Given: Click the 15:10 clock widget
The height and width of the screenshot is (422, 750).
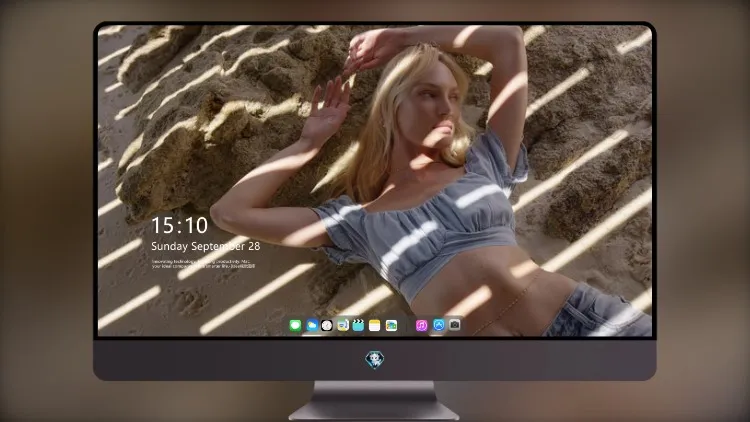Looking at the screenshot, I should point(180,225).
